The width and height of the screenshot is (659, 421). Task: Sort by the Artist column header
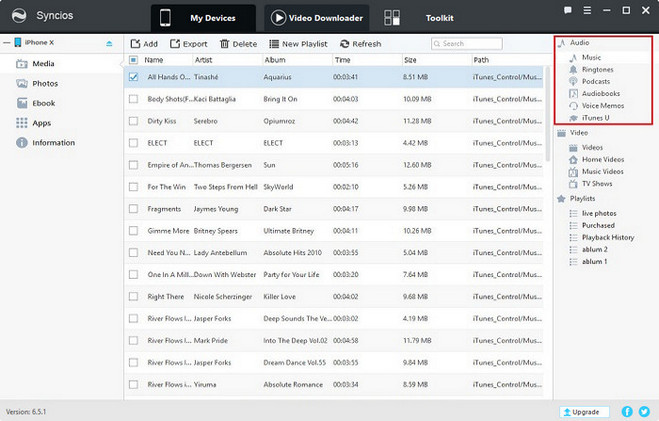point(203,60)
